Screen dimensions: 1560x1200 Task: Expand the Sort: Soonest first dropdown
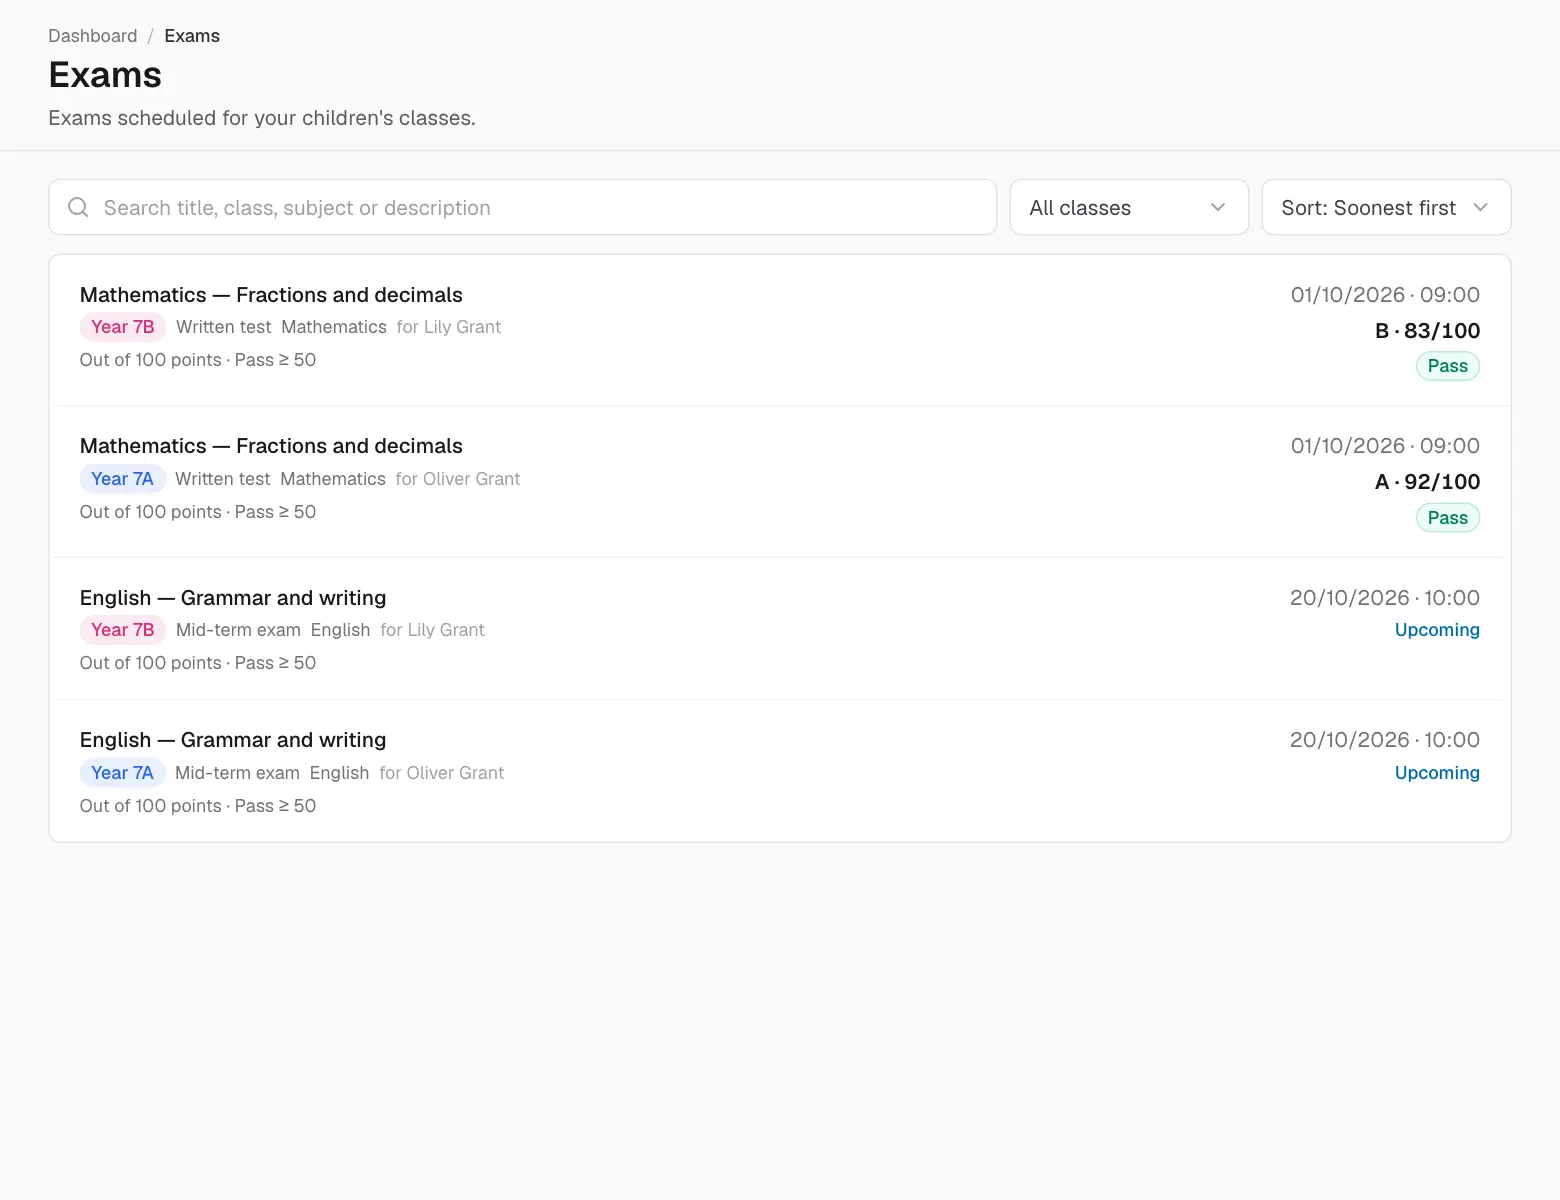pos(1386,207)
